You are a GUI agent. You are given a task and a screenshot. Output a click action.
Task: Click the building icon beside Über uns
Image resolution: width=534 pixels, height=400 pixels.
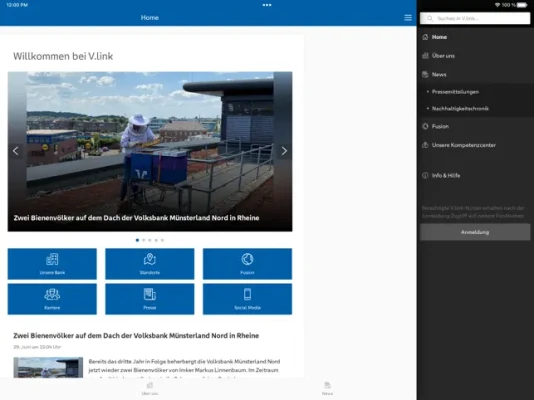click(x=425, y=56)
